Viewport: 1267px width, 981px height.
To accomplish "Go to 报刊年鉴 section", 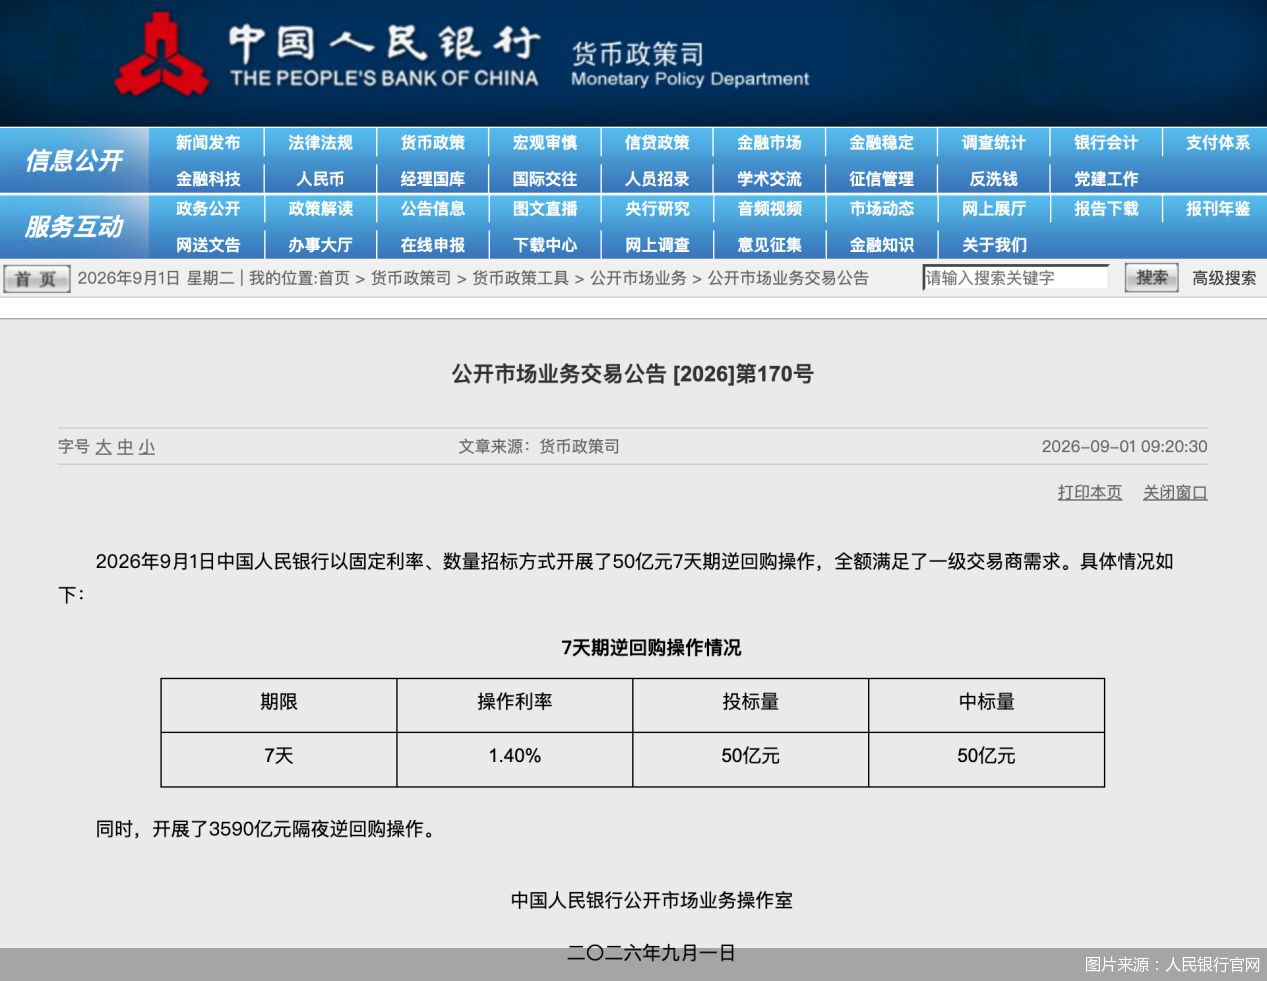I will [x=1218, y=209].
